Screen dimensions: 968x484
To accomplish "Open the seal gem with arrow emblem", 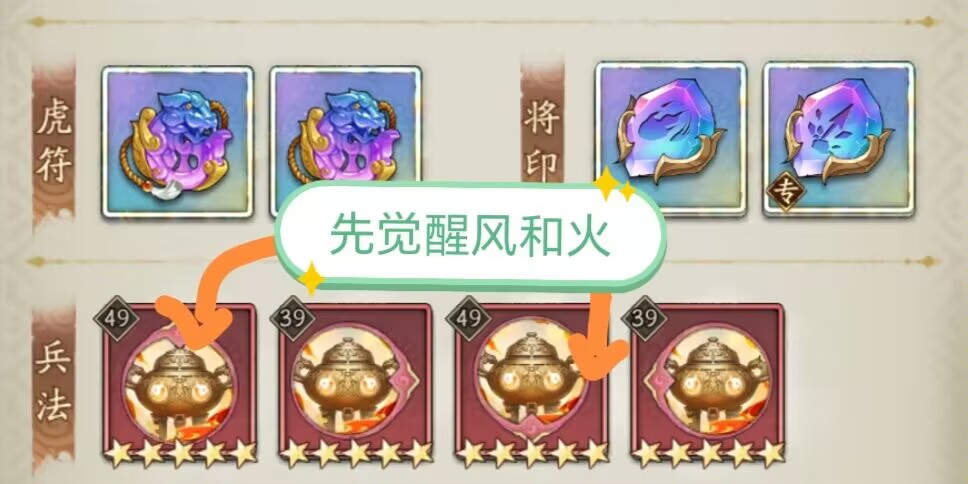I will (839, 138).
